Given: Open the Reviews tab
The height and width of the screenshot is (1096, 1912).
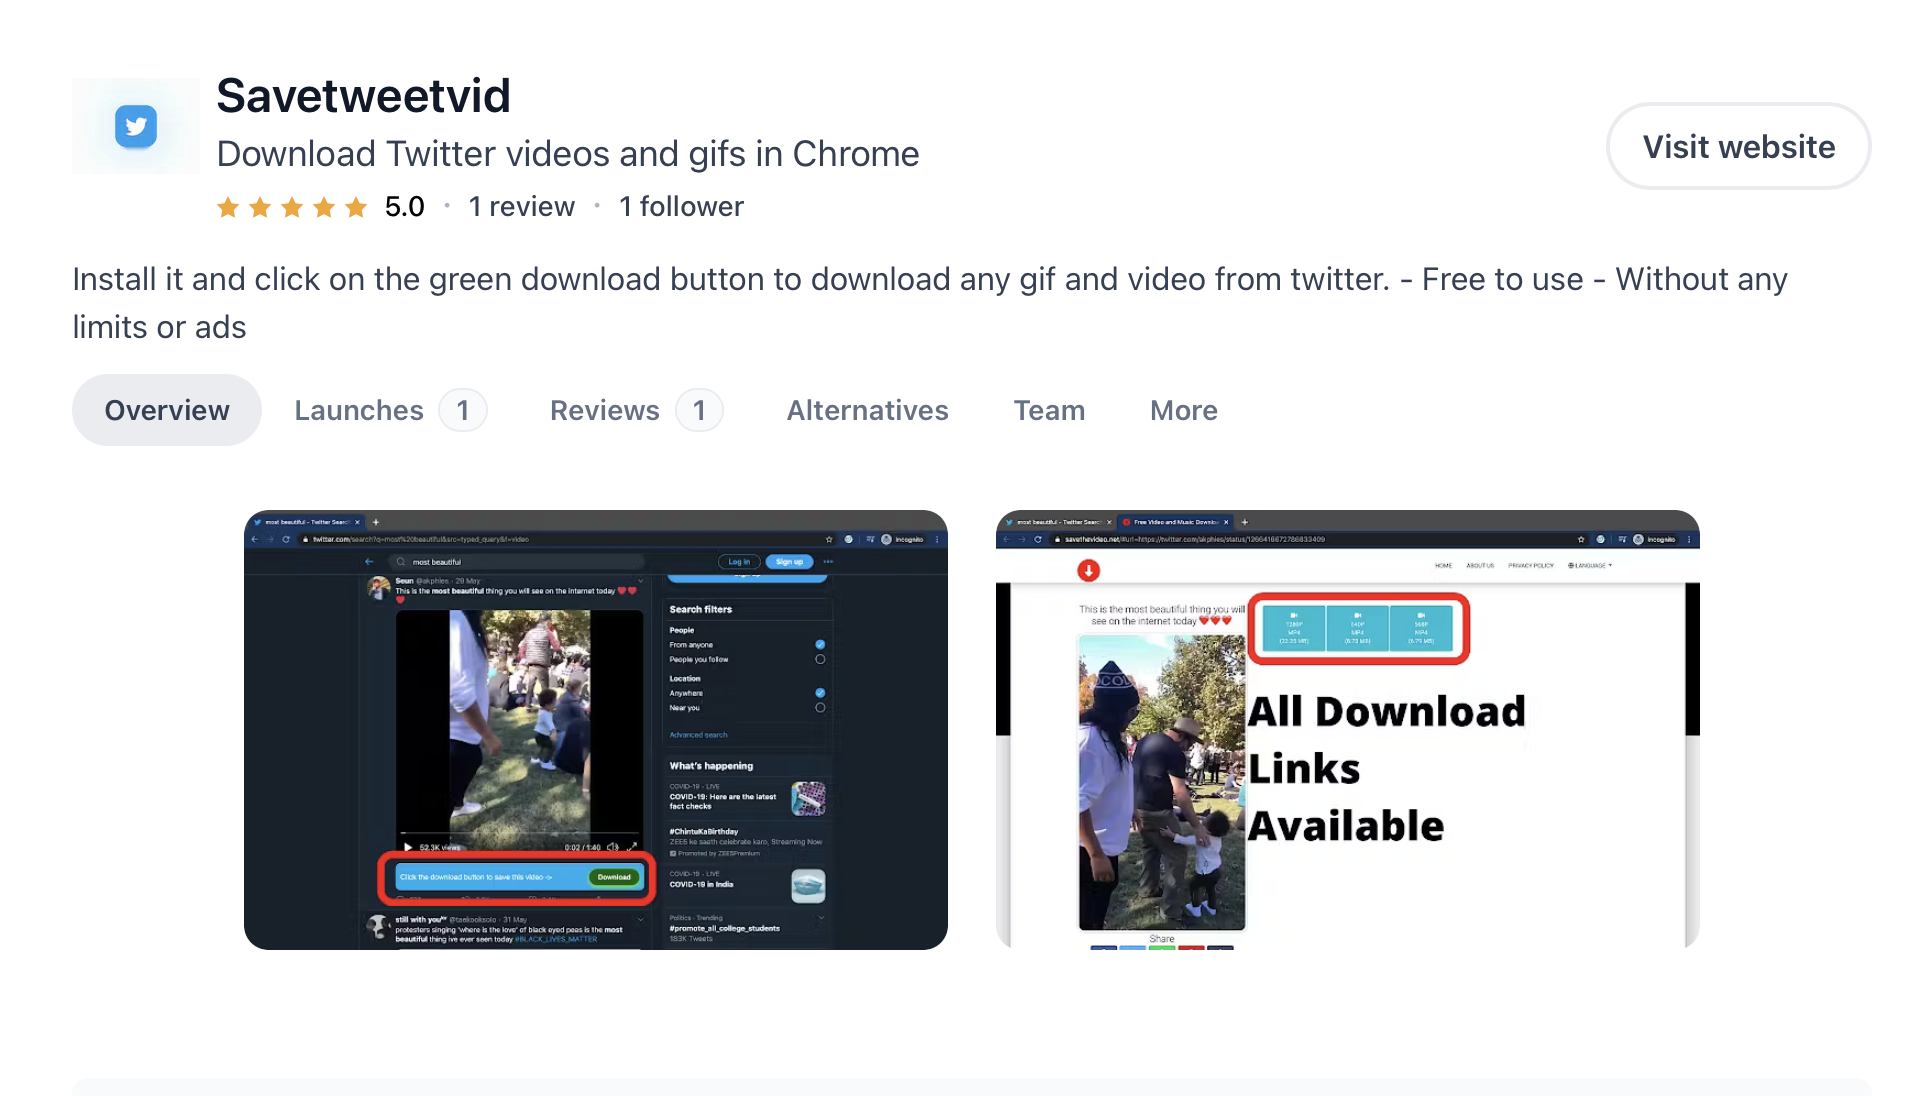Looking at the screenshot, I should (636, 410).
